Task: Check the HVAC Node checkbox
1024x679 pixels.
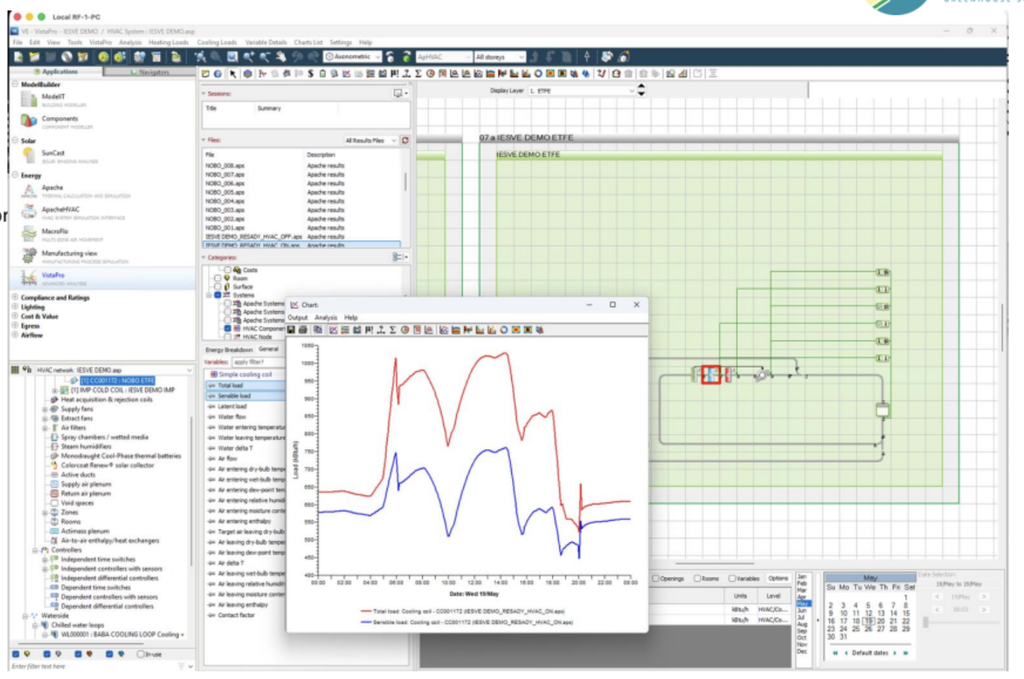Action: click(227, 337)
